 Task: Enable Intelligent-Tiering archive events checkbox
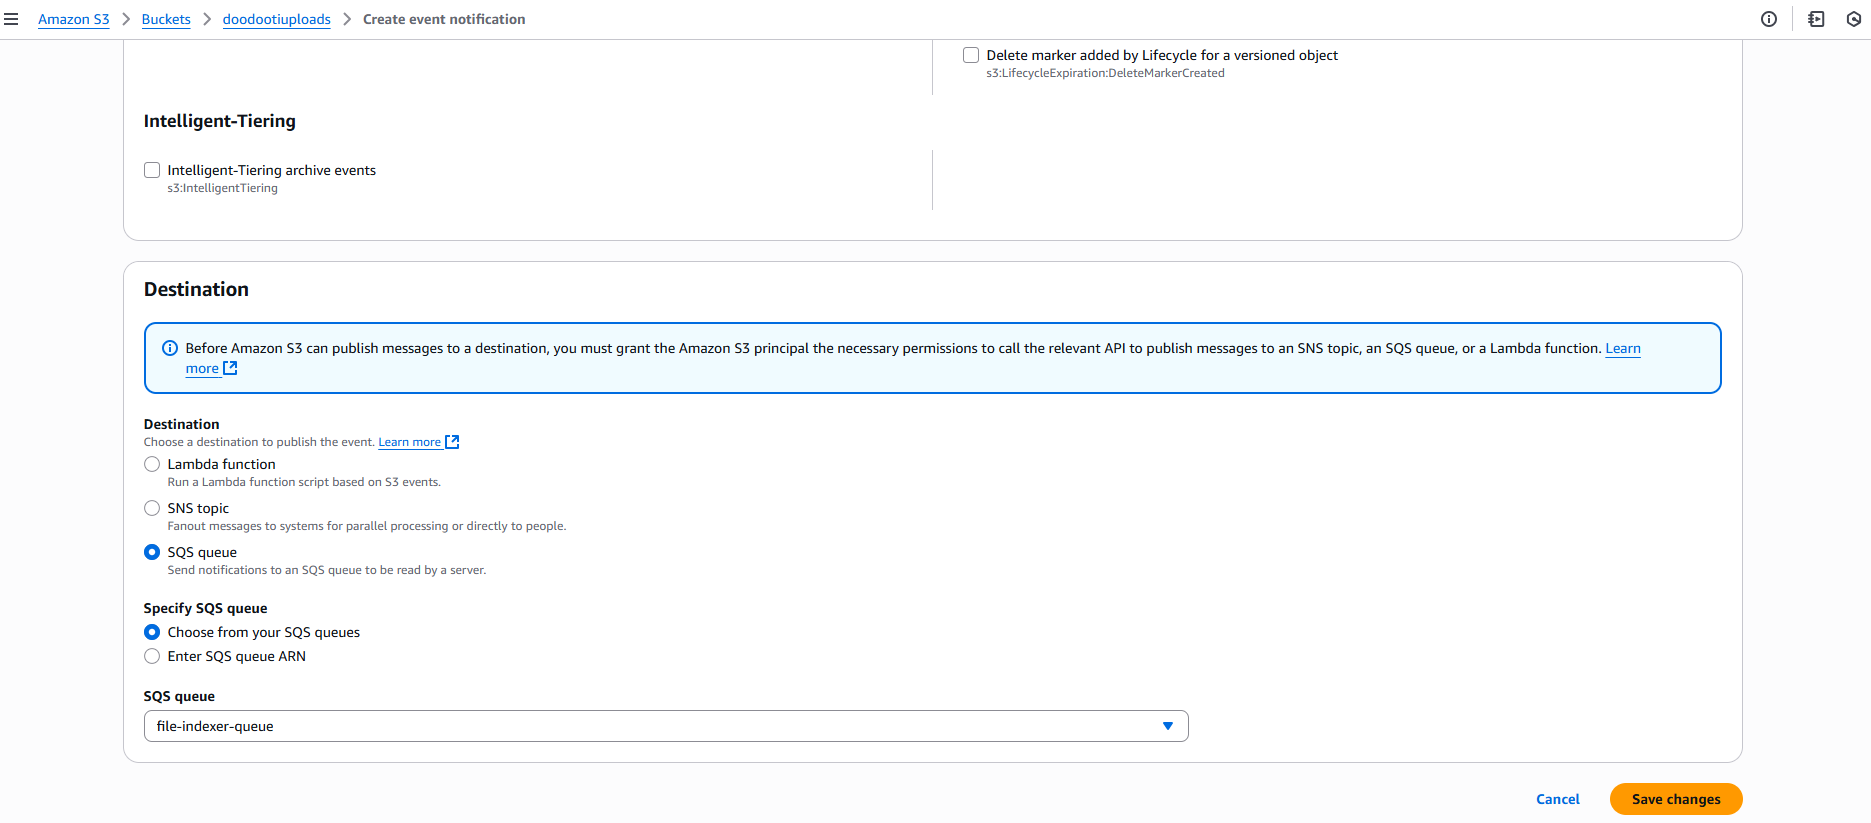pos(152,170)
